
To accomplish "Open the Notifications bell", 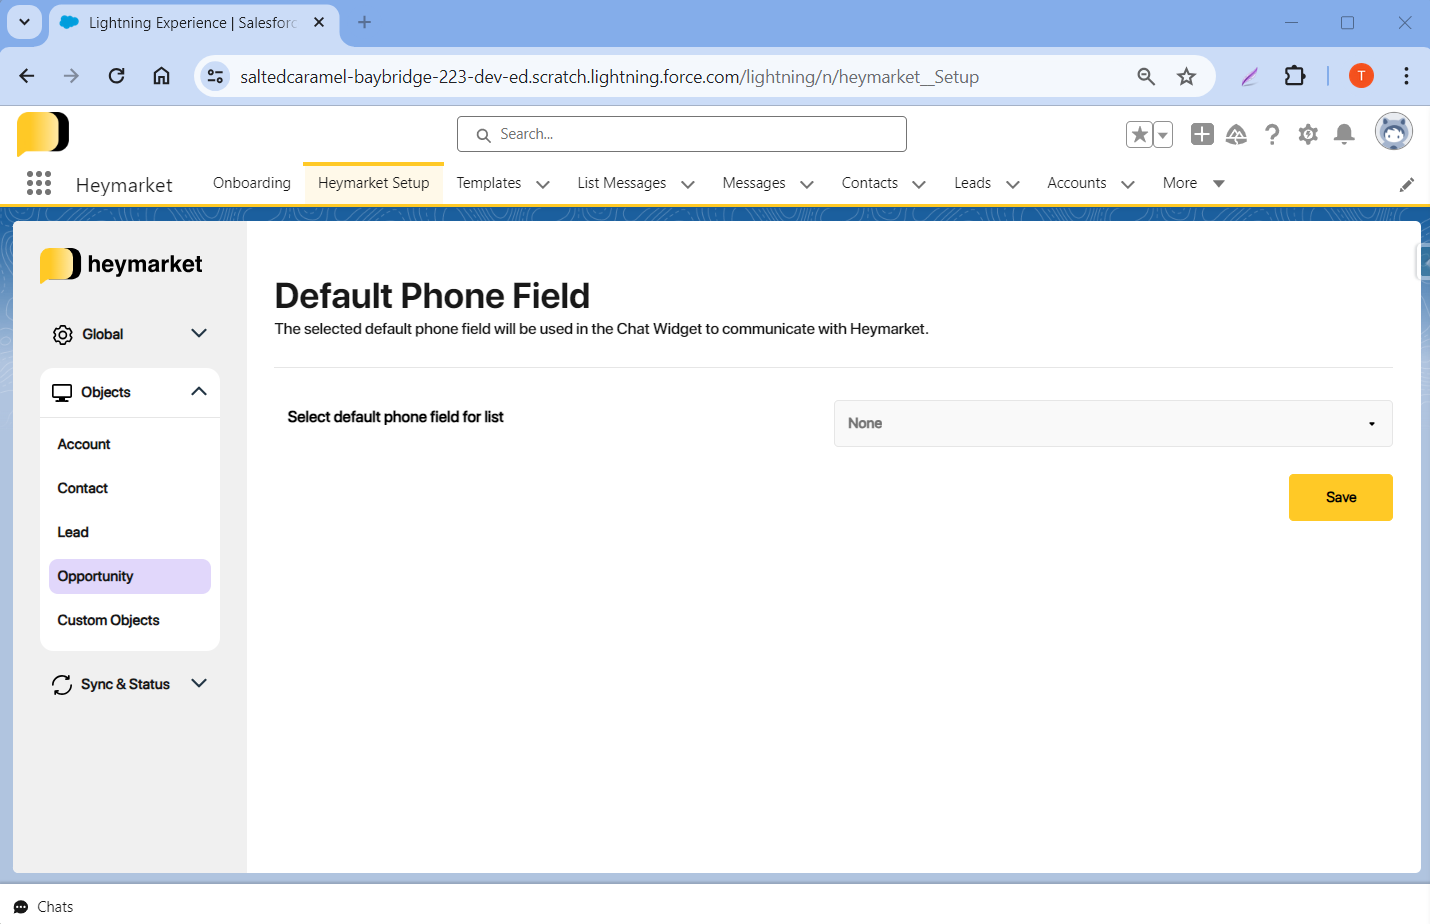I will (1345, 134).
